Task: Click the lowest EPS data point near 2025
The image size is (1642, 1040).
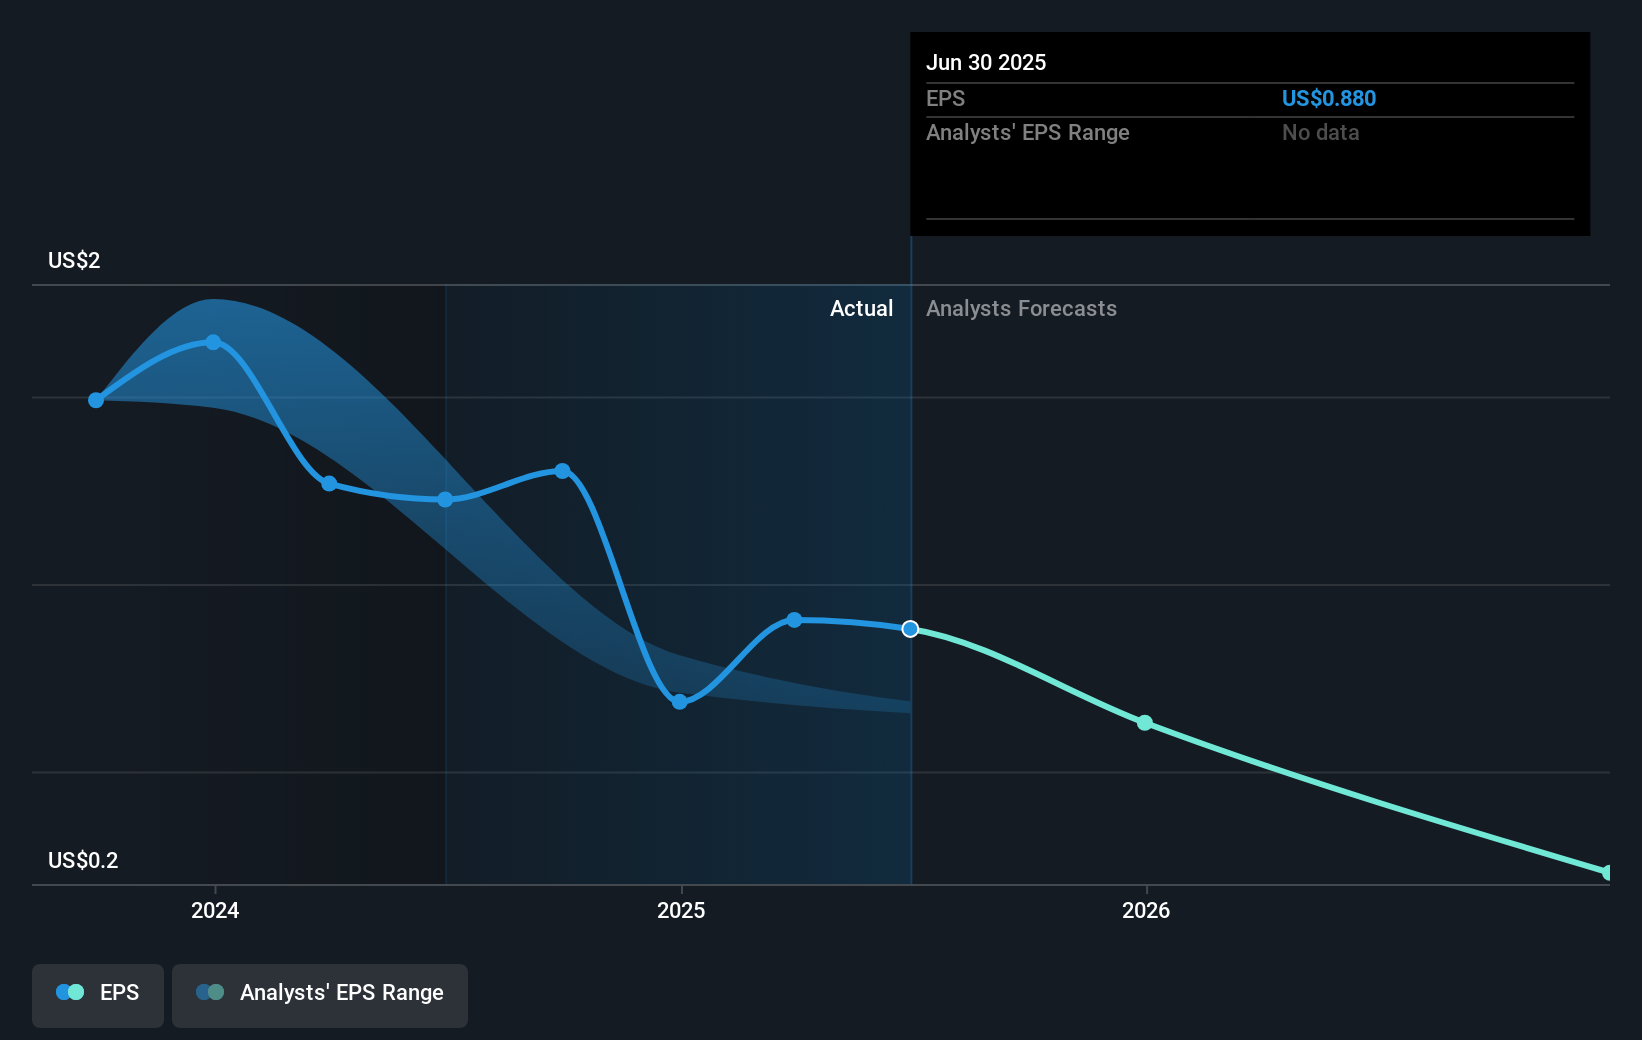Action: pyautogui.click(x=680, y=702)
